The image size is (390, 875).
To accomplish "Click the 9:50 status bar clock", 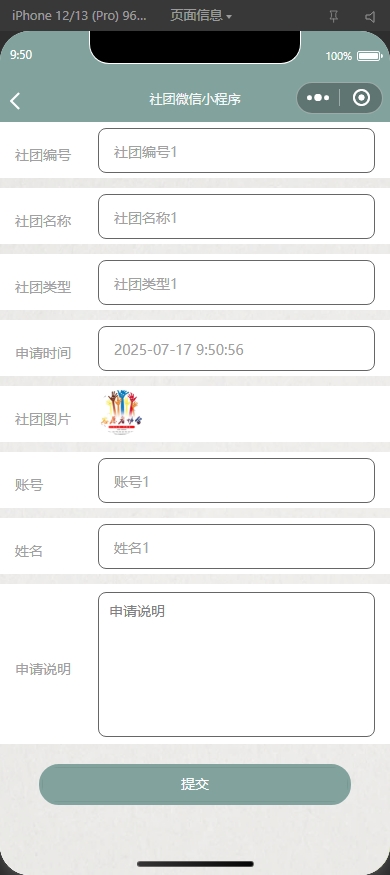I will click(21, 55).
